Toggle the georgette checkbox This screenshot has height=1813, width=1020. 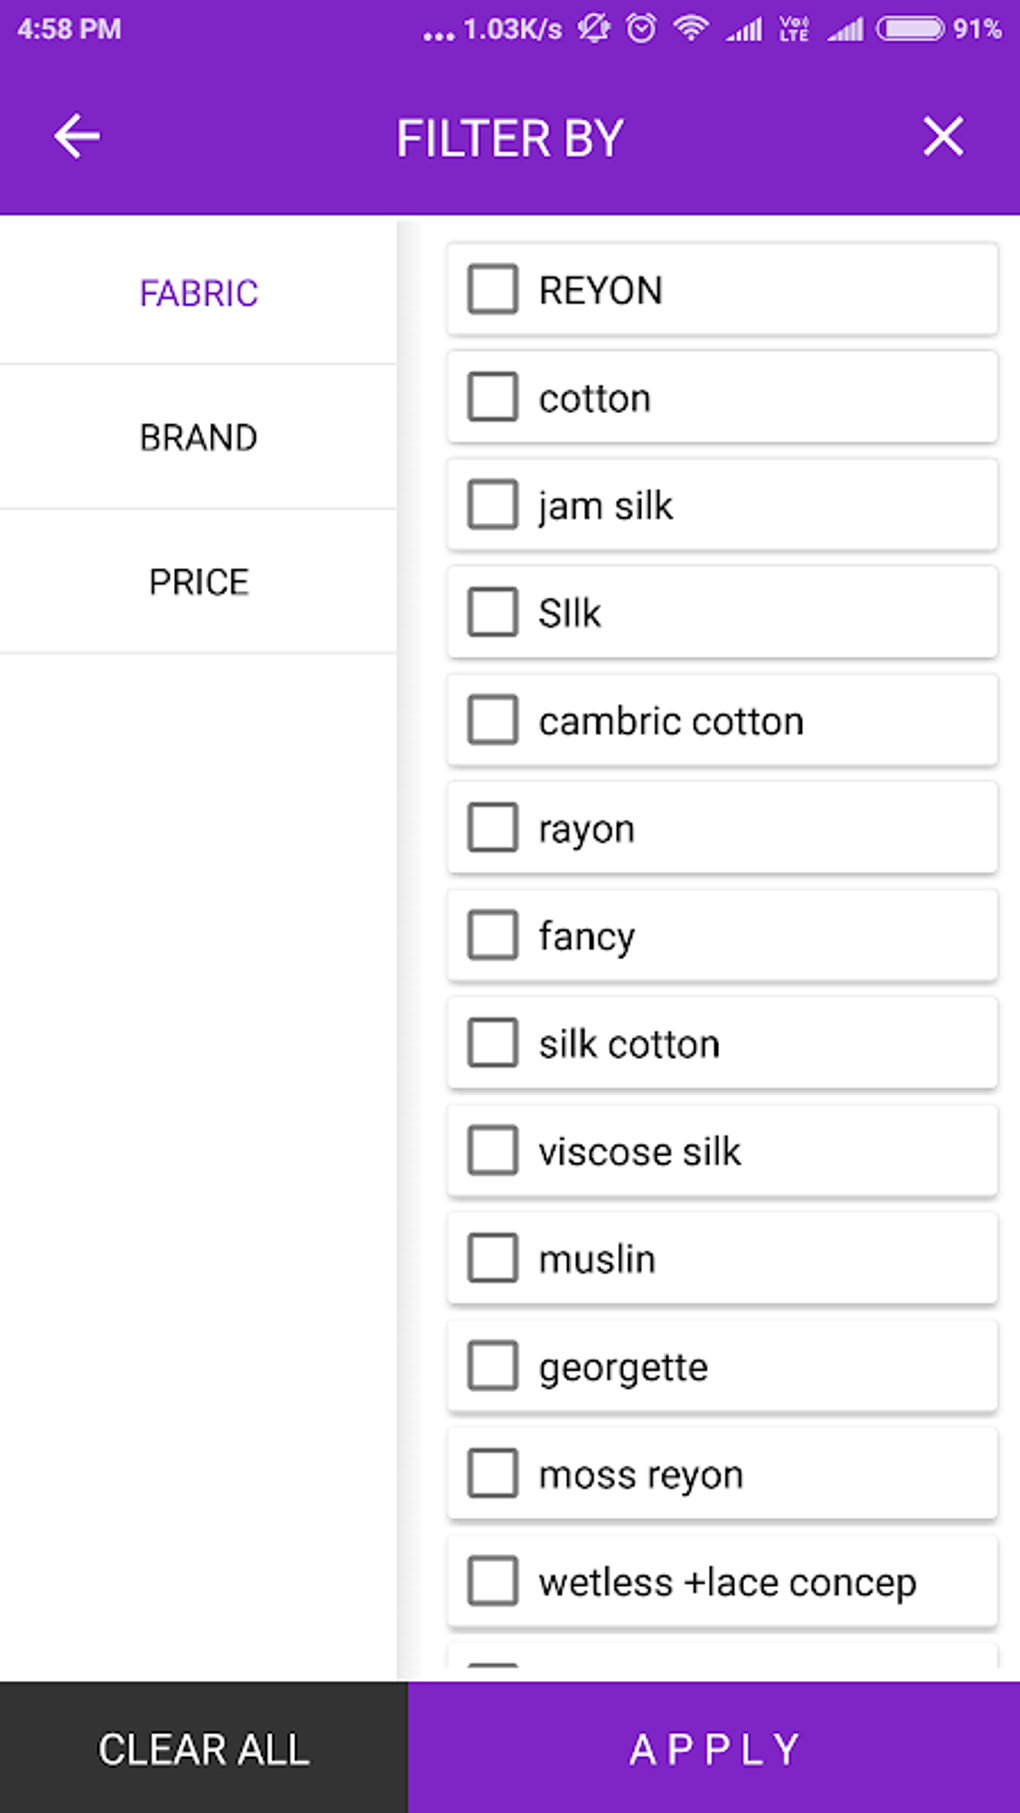[x=493, y=1366]
